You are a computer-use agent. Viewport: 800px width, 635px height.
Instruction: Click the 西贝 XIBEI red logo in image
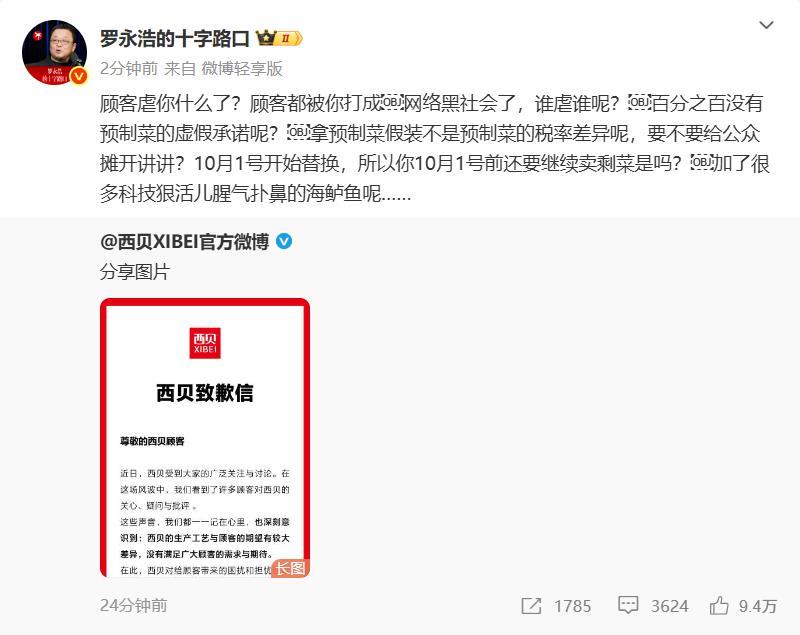click(x=205, y=343)
